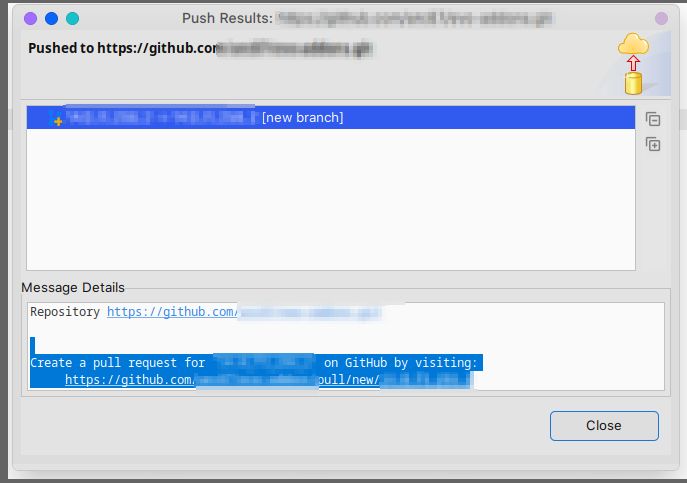Screen dimensions: 687x483
Task: Expand all entries in push results
Action: coord(653,144)
